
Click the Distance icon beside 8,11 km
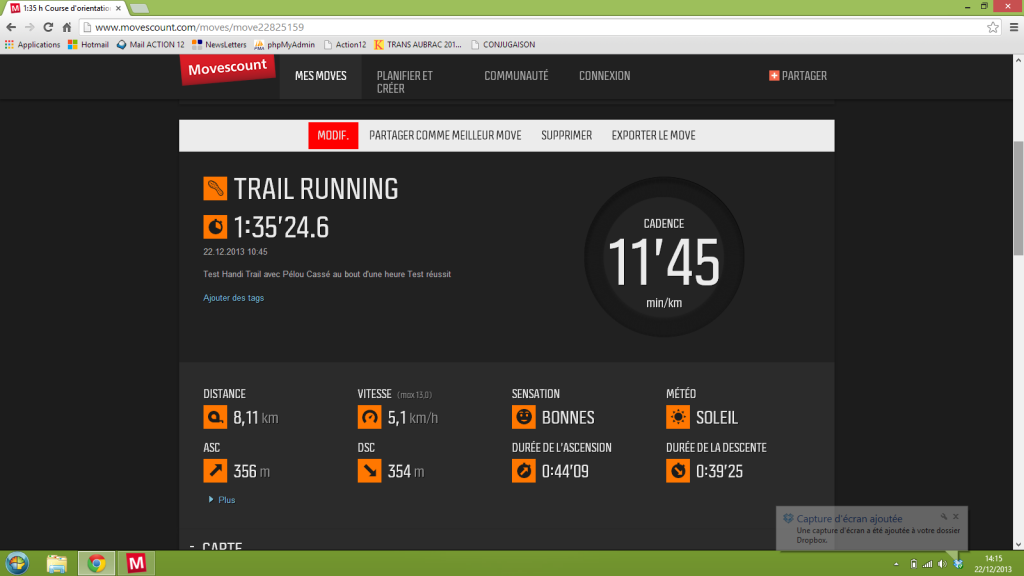[x=215, y=417]
